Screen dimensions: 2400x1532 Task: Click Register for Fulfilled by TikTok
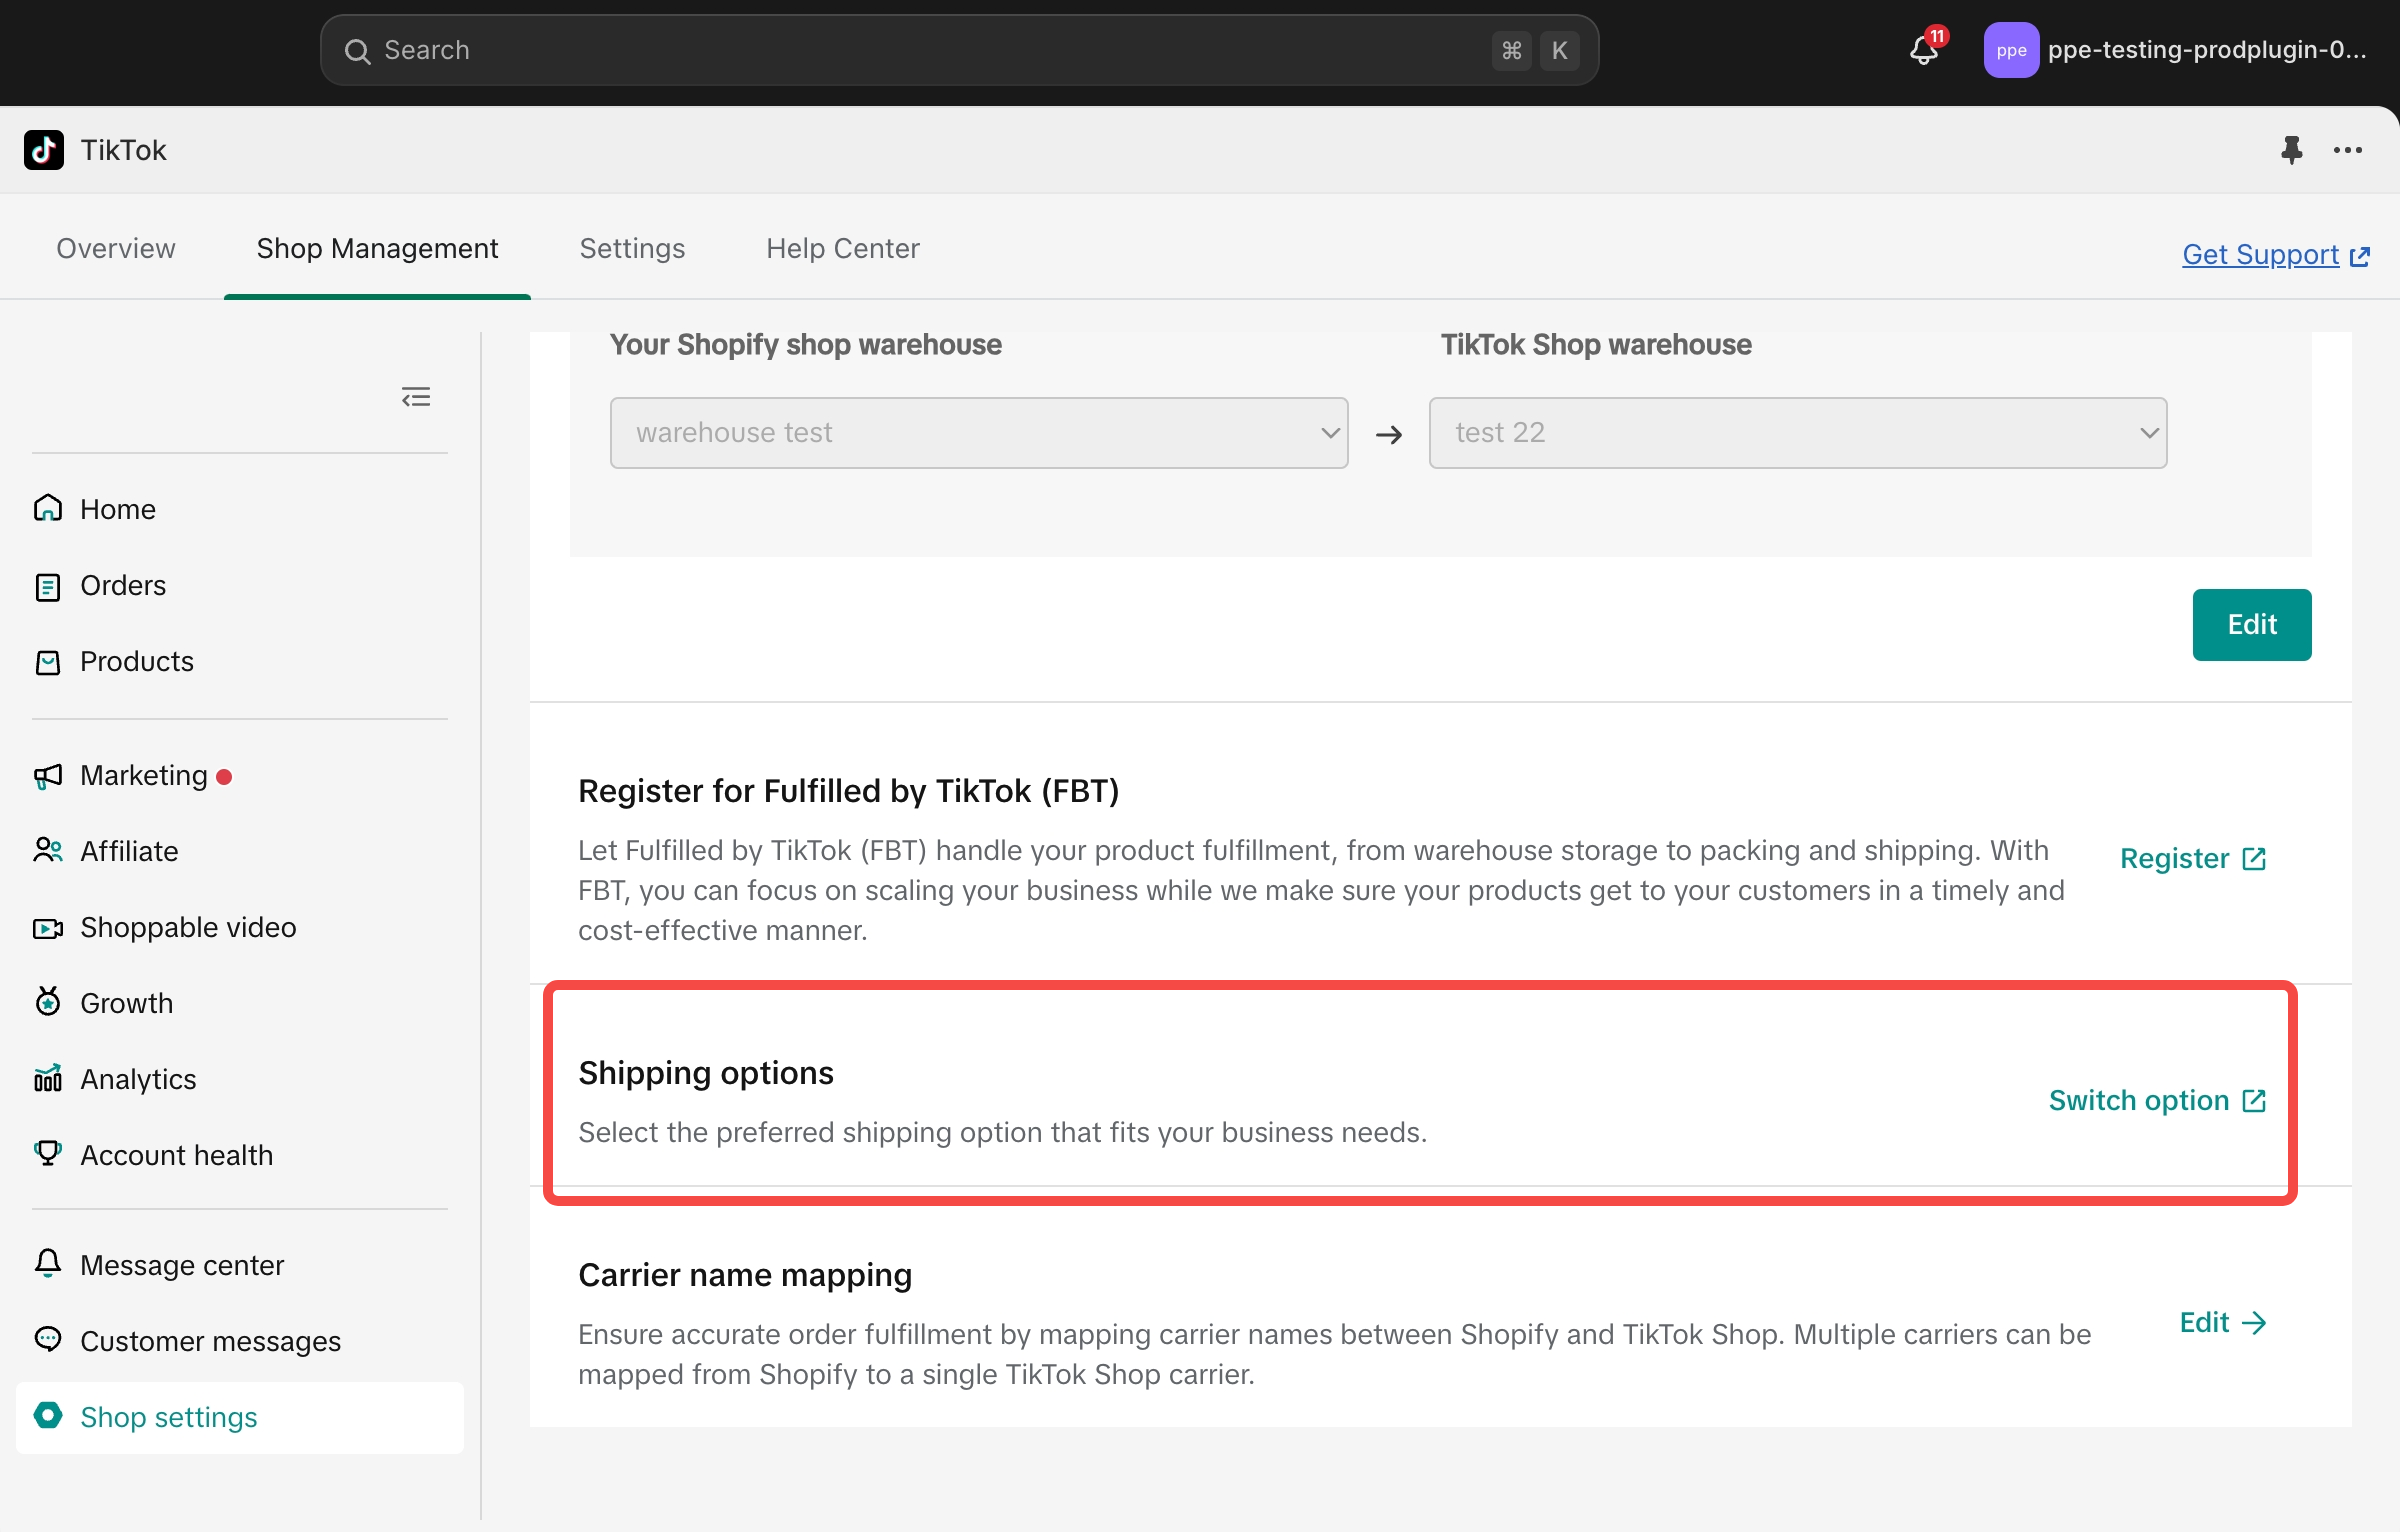point(2192,858)
